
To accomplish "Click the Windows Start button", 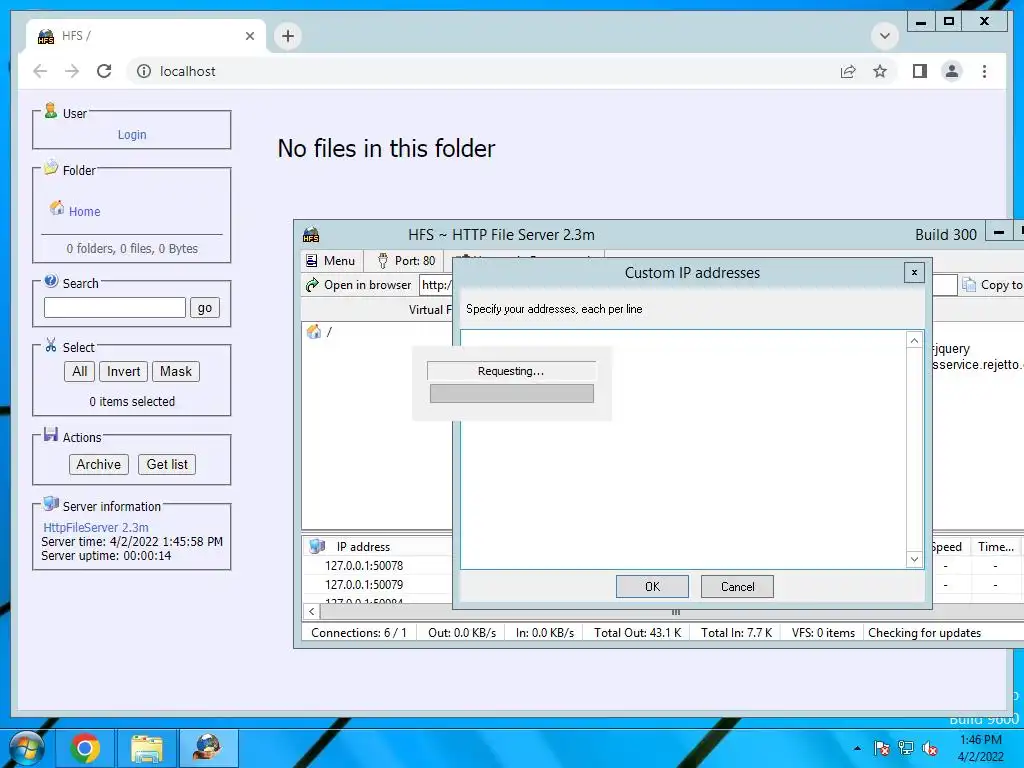I will [x=26, y=748].
